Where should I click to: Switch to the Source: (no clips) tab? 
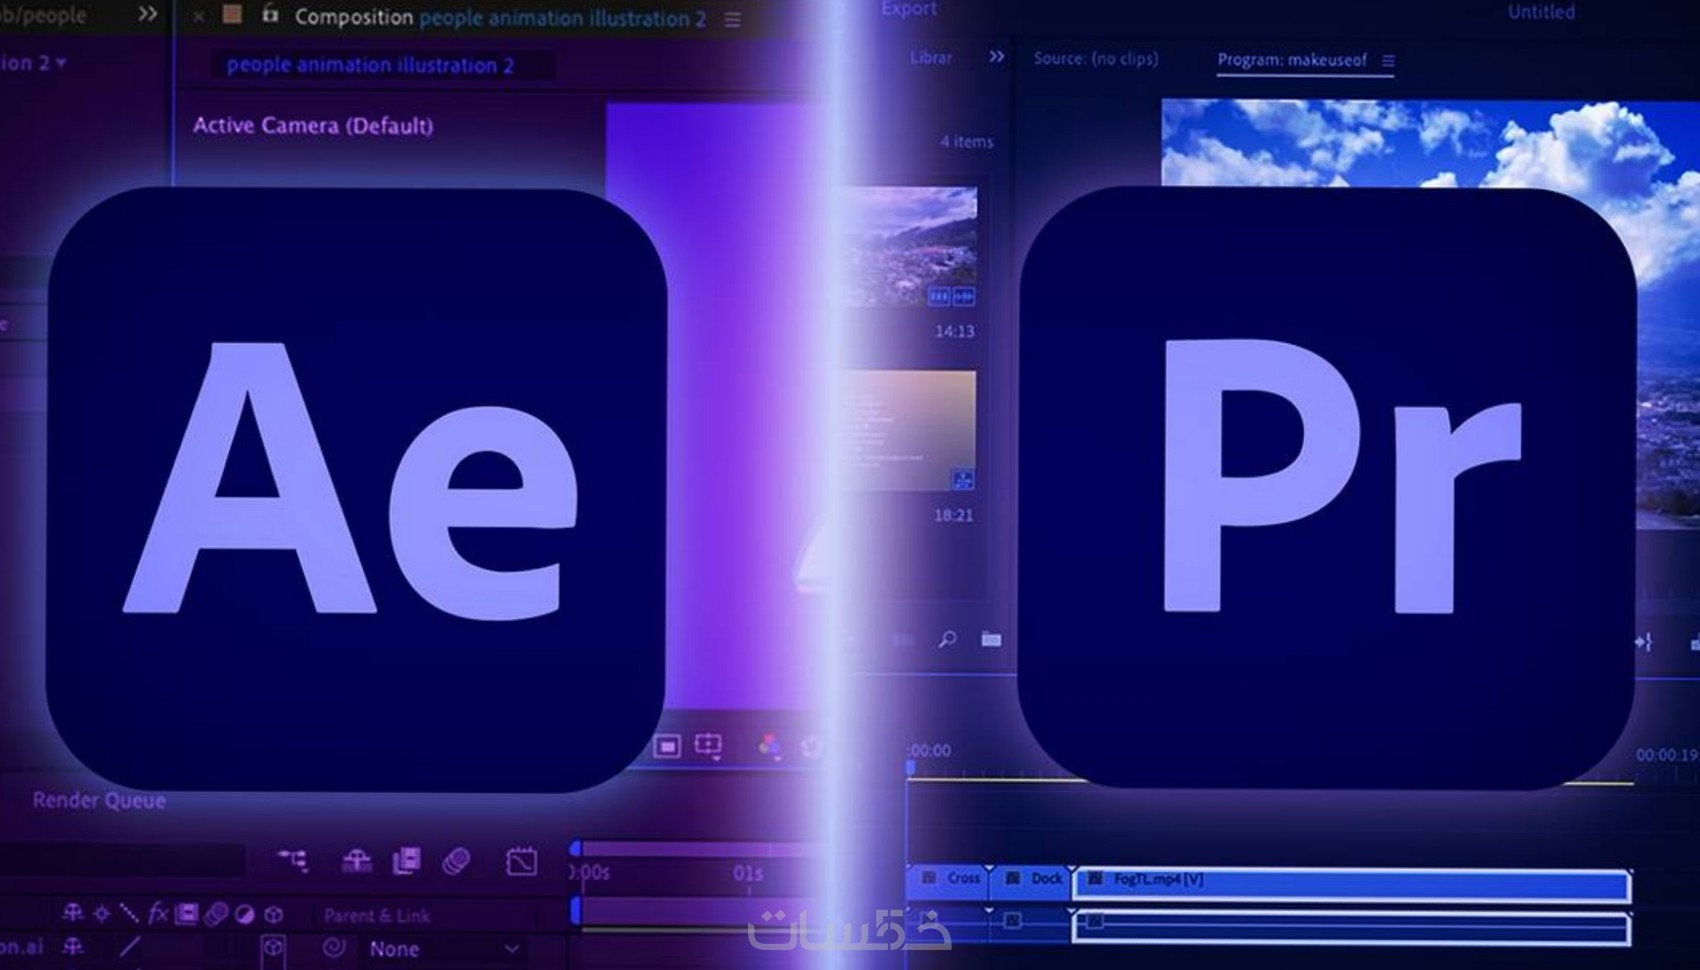click(1096, 58)
